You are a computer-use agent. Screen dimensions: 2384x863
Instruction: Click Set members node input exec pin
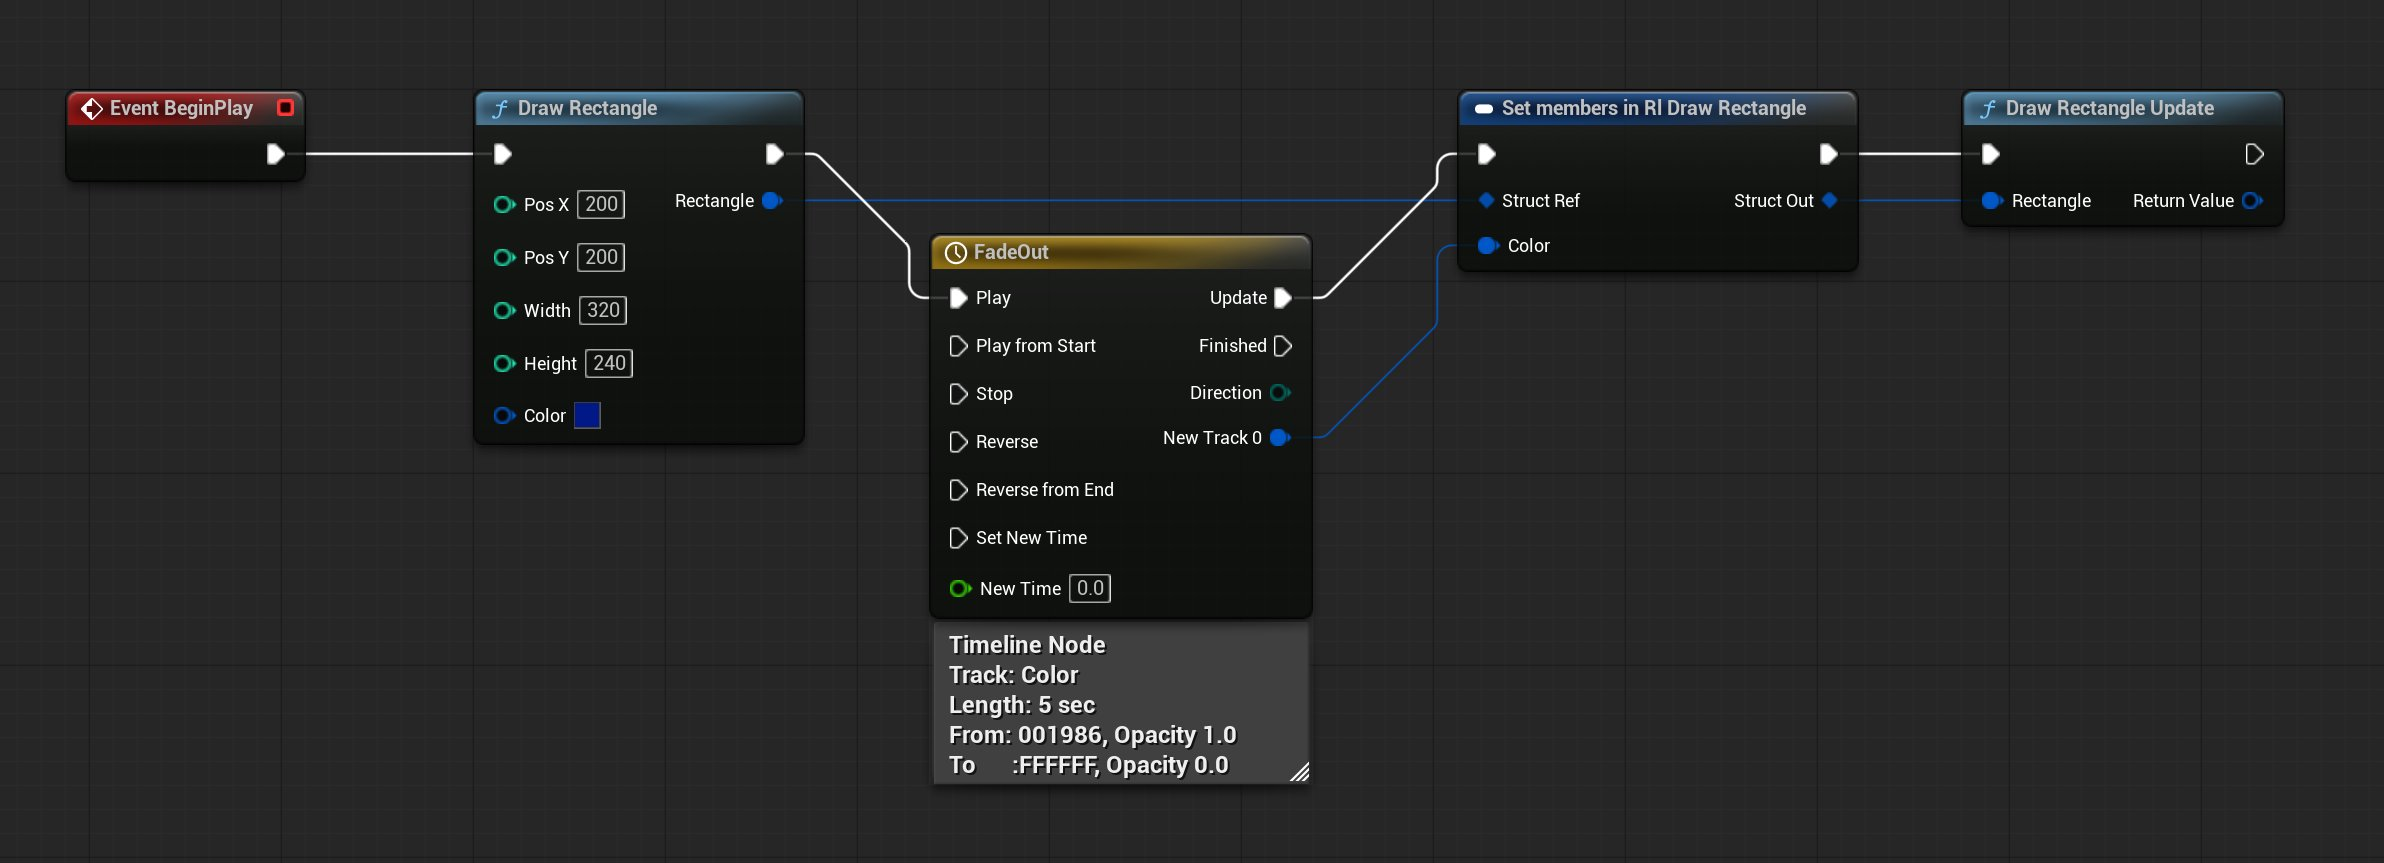point(1487,154)
